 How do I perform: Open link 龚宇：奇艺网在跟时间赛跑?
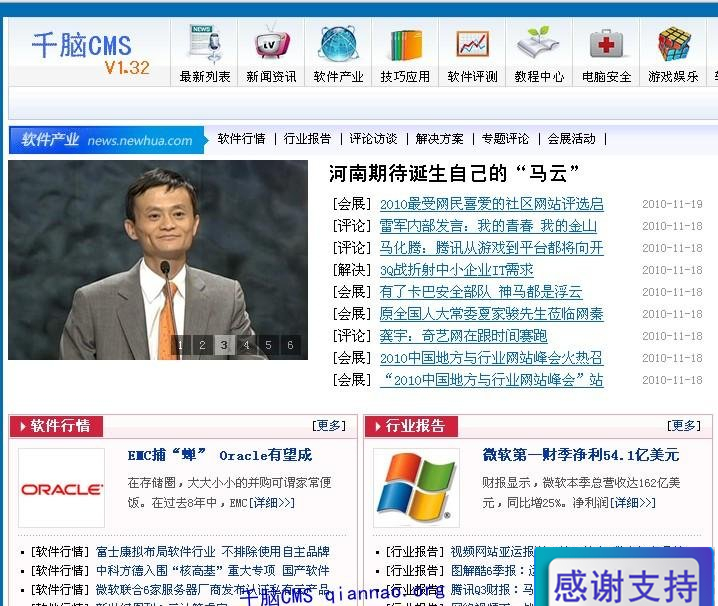[x=463, y=336]
